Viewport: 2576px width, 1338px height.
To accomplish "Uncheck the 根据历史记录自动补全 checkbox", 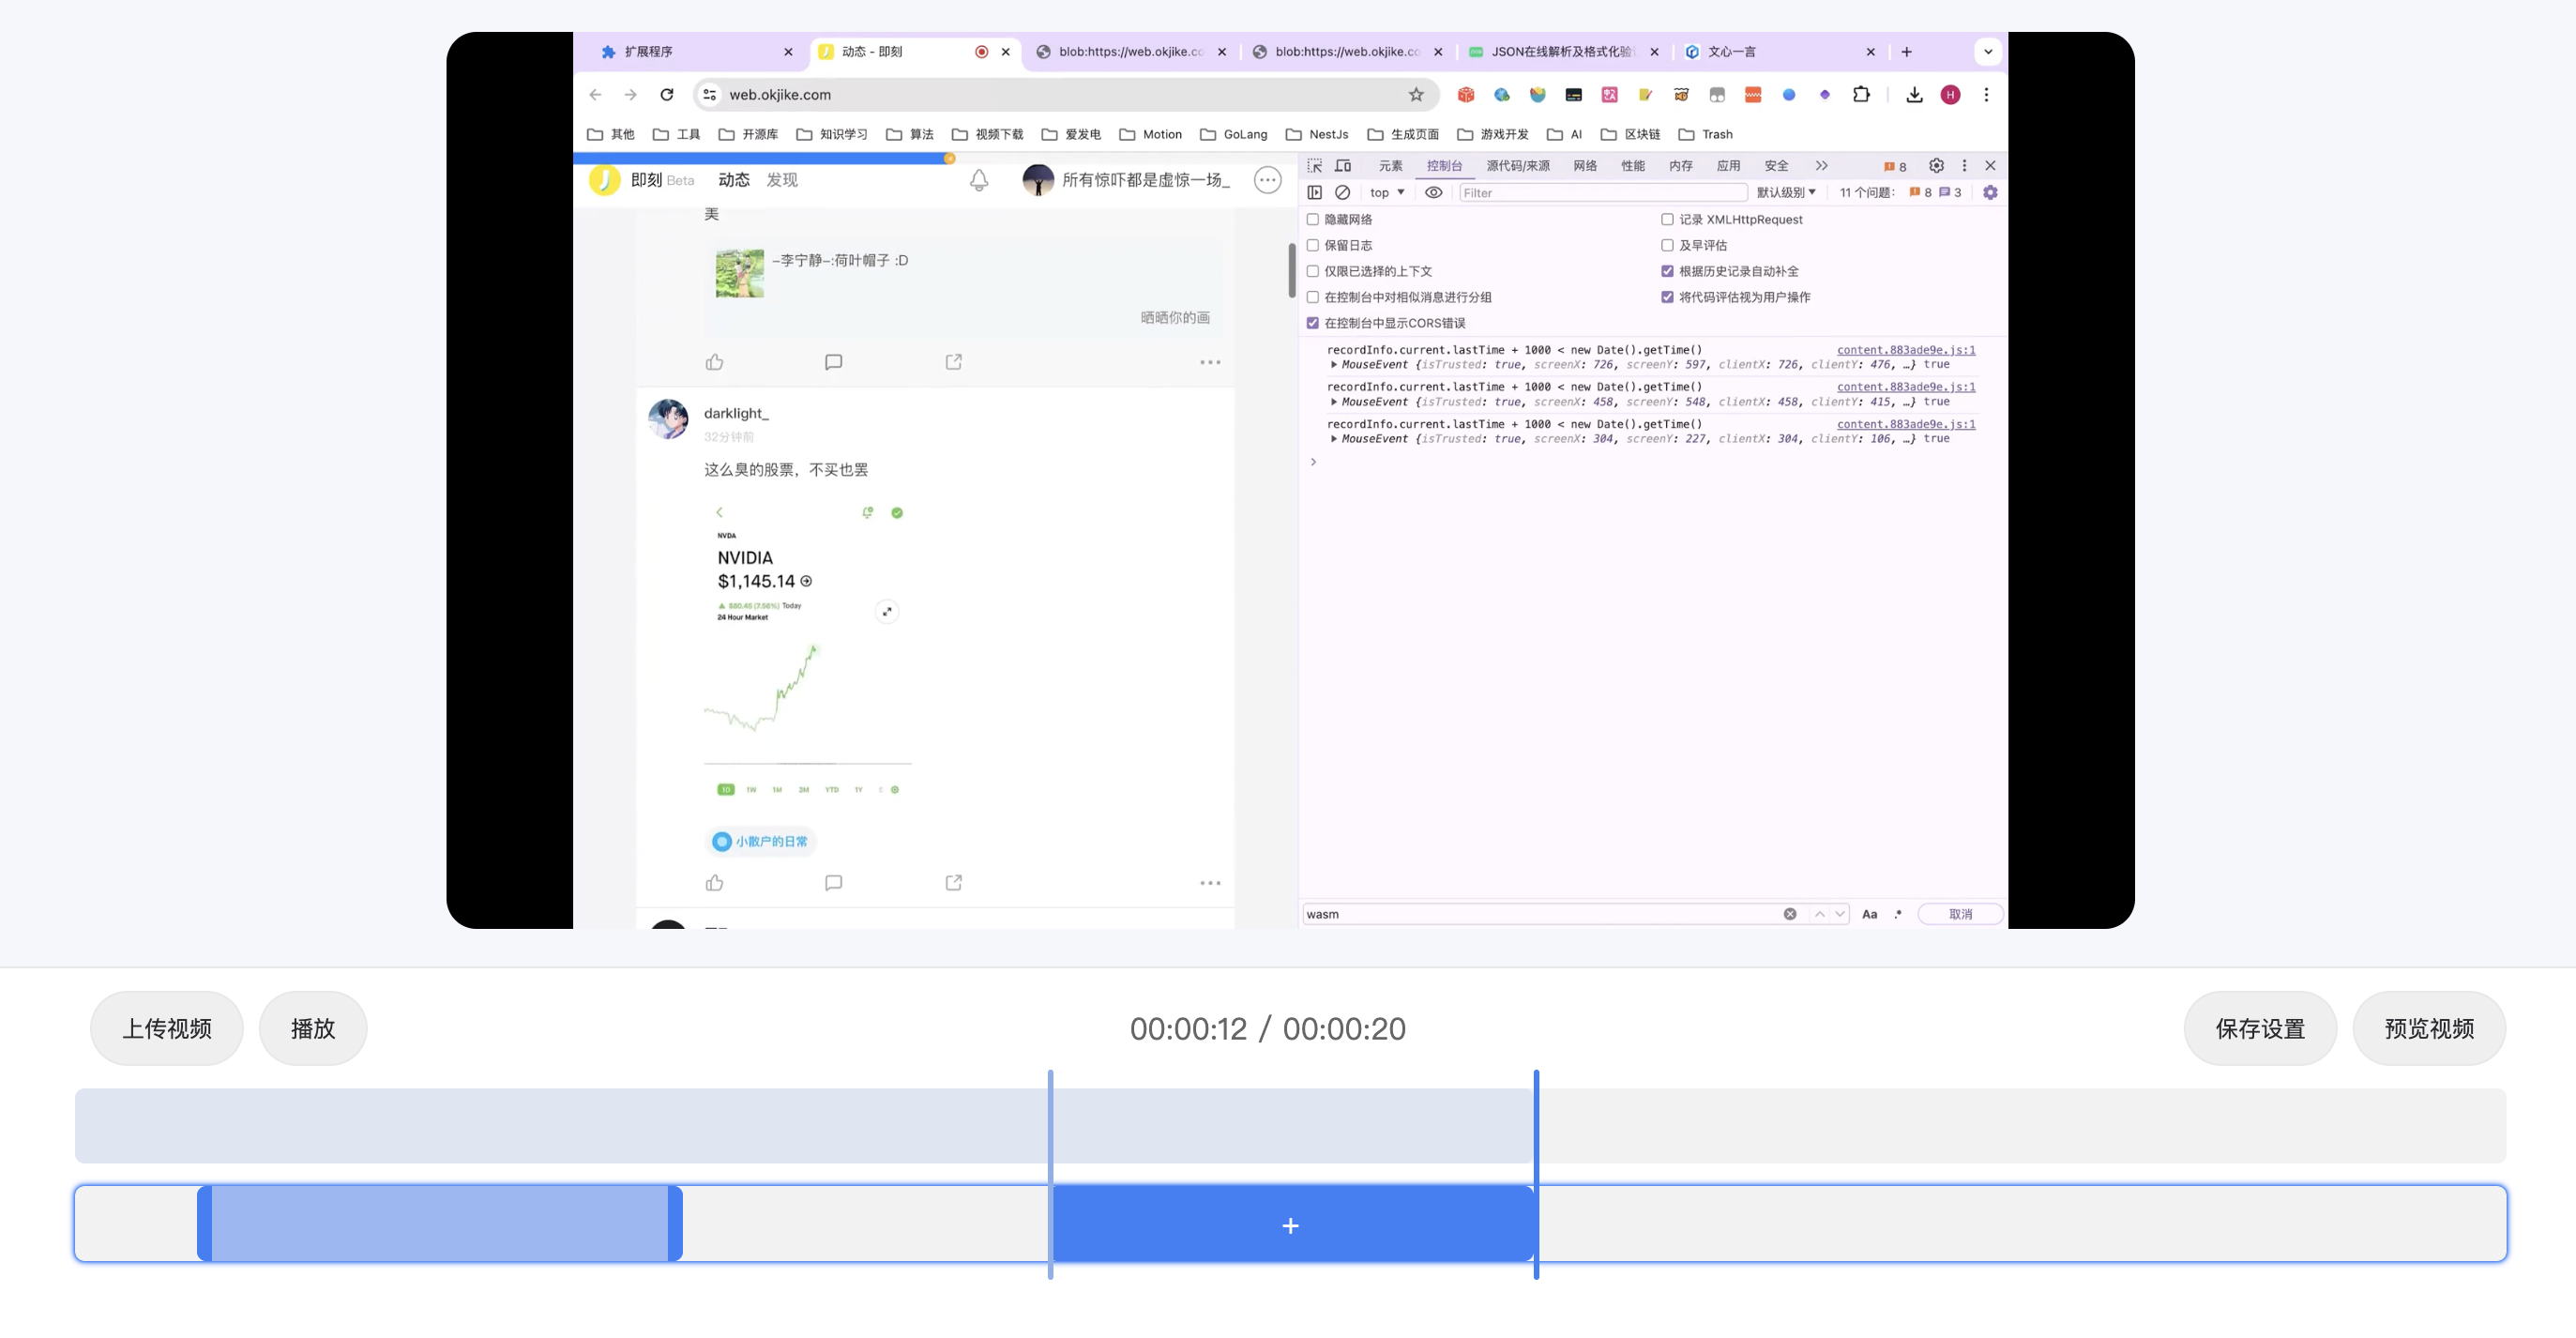I will (x=1667, y=271).
